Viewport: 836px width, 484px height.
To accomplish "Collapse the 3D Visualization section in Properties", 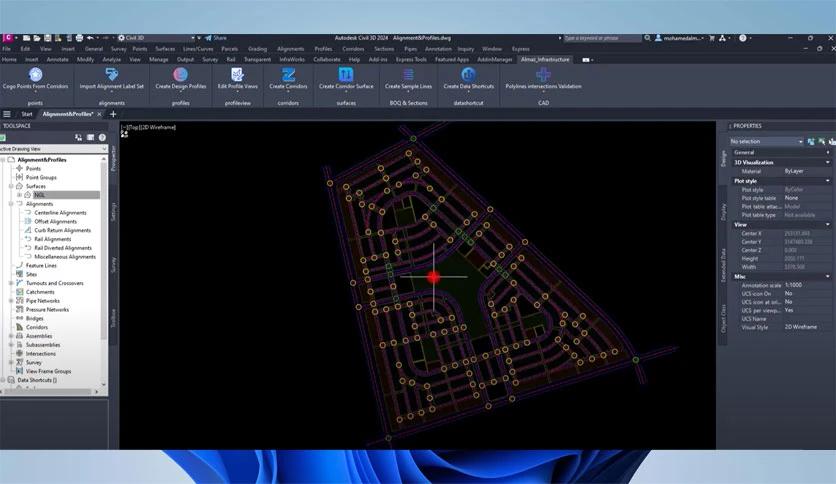I will (x=827, y=162).
